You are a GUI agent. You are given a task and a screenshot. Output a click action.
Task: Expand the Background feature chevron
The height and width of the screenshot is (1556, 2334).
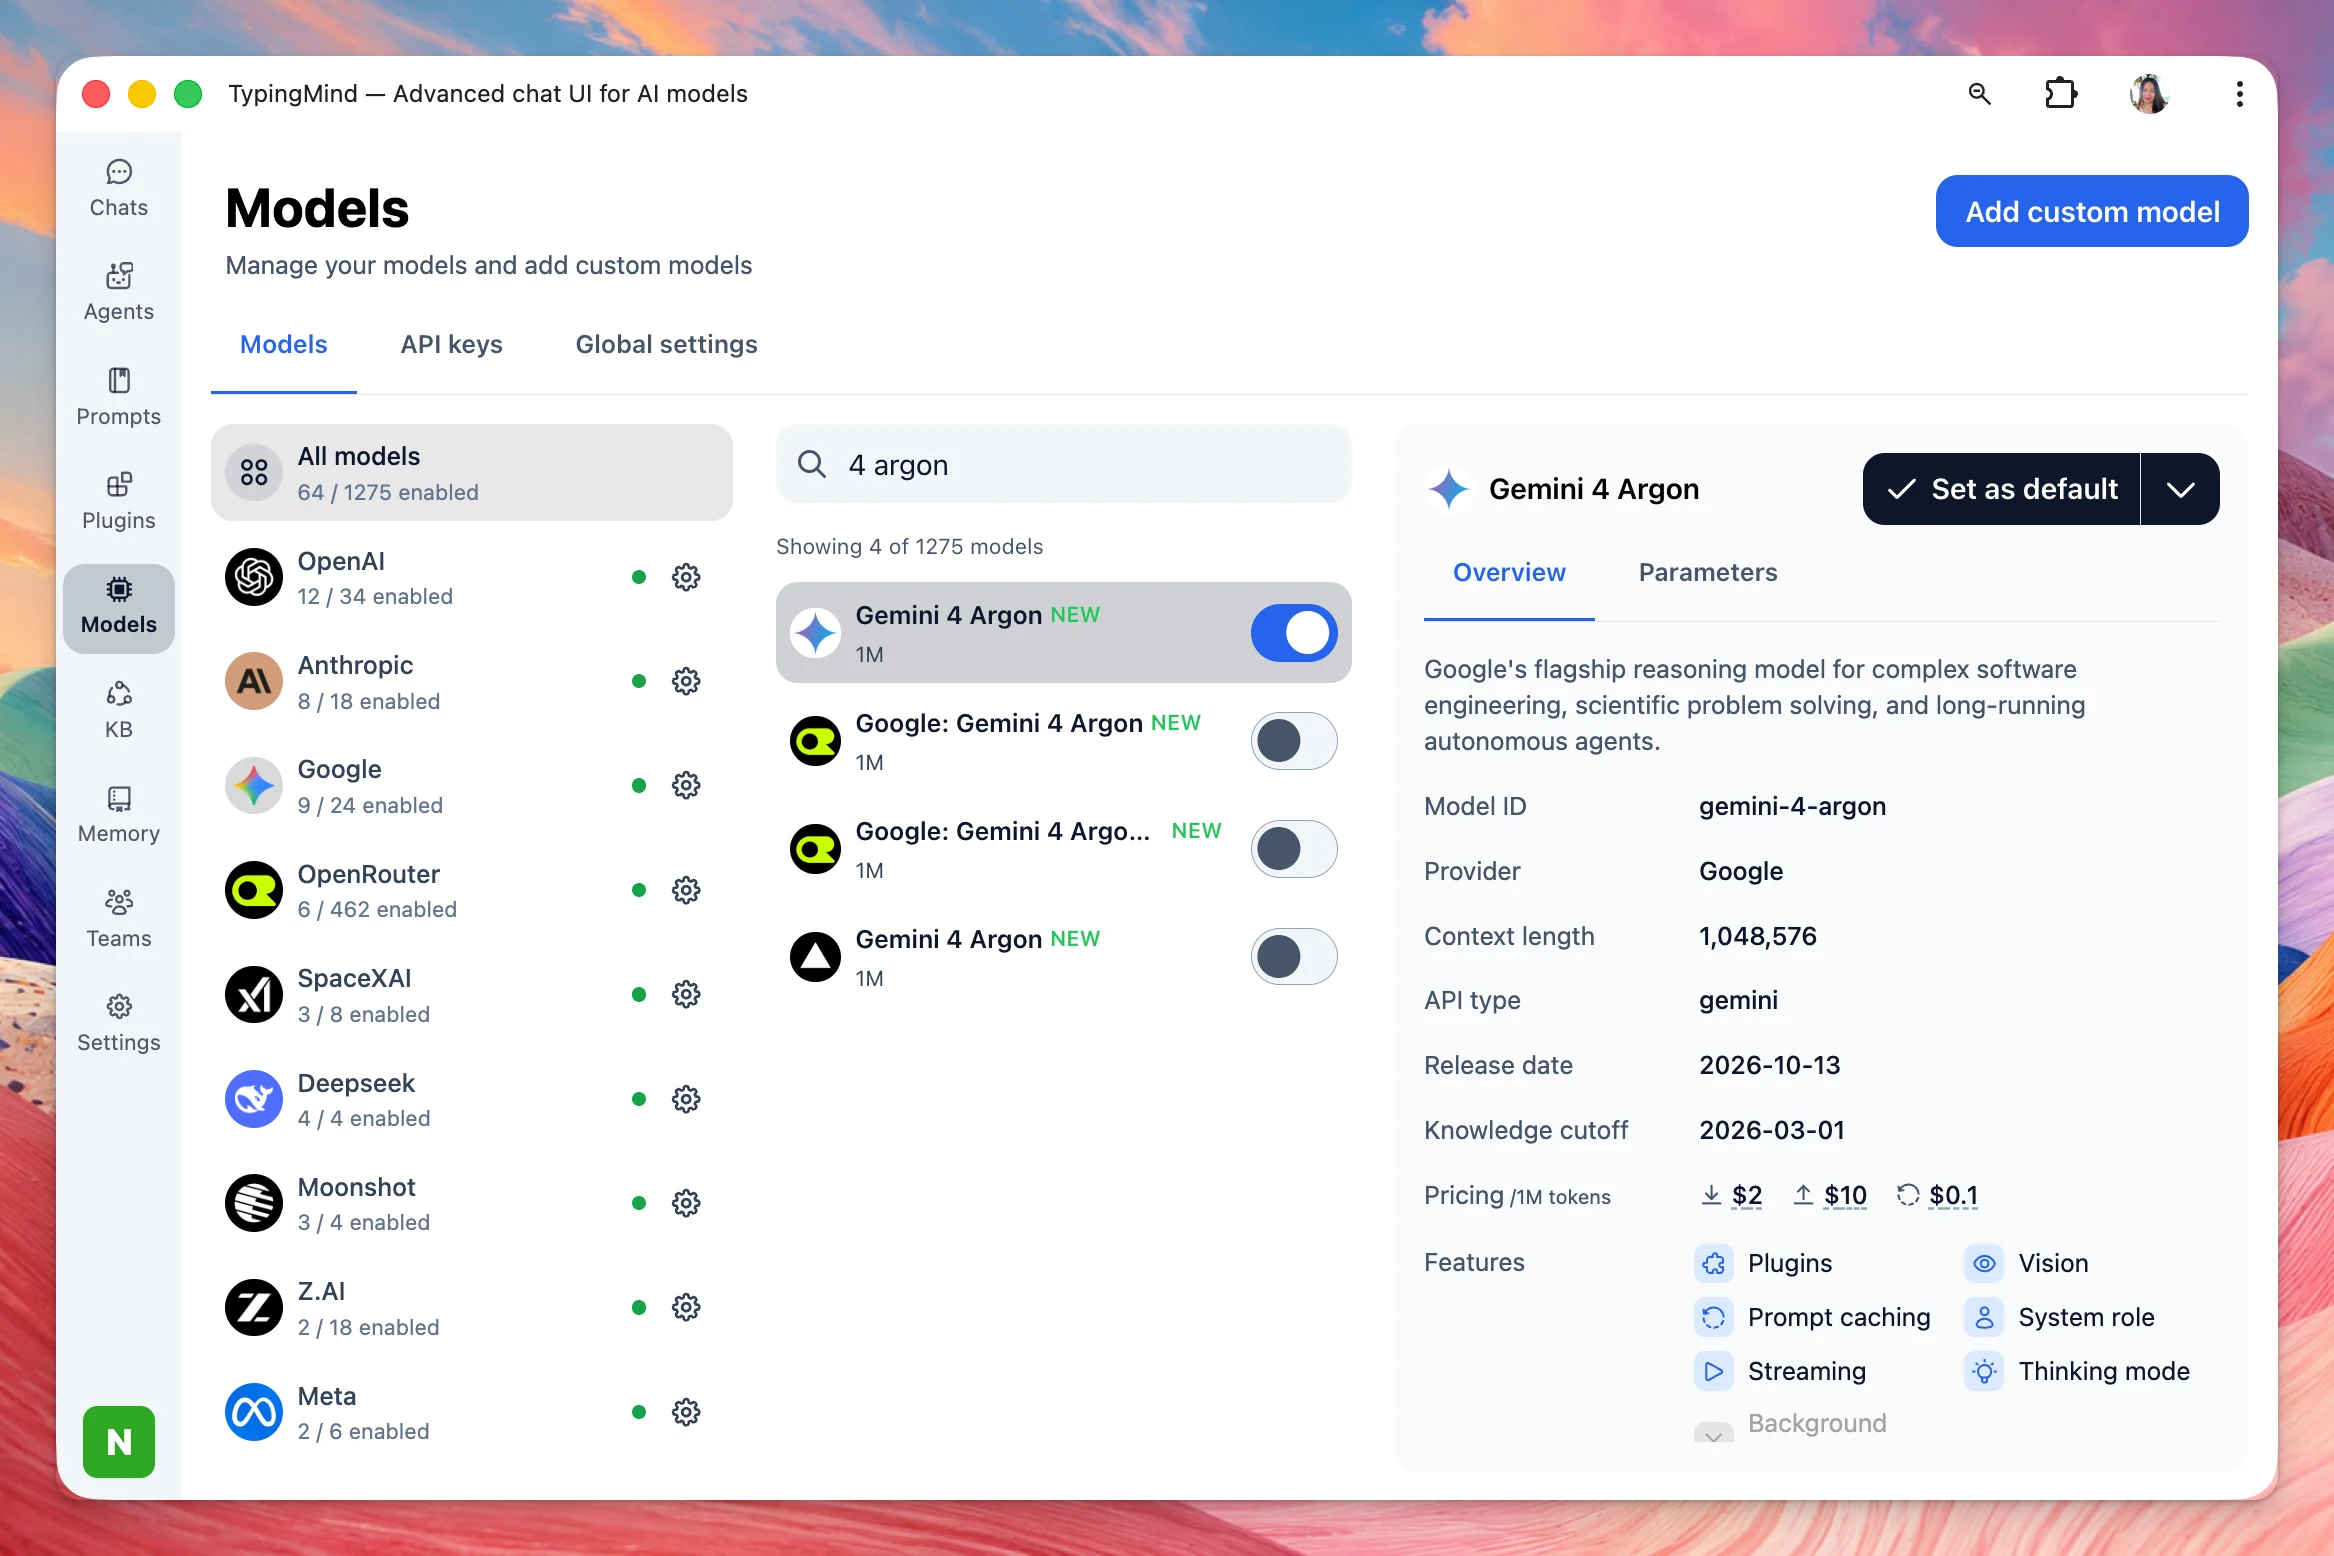(1714, 1431)
